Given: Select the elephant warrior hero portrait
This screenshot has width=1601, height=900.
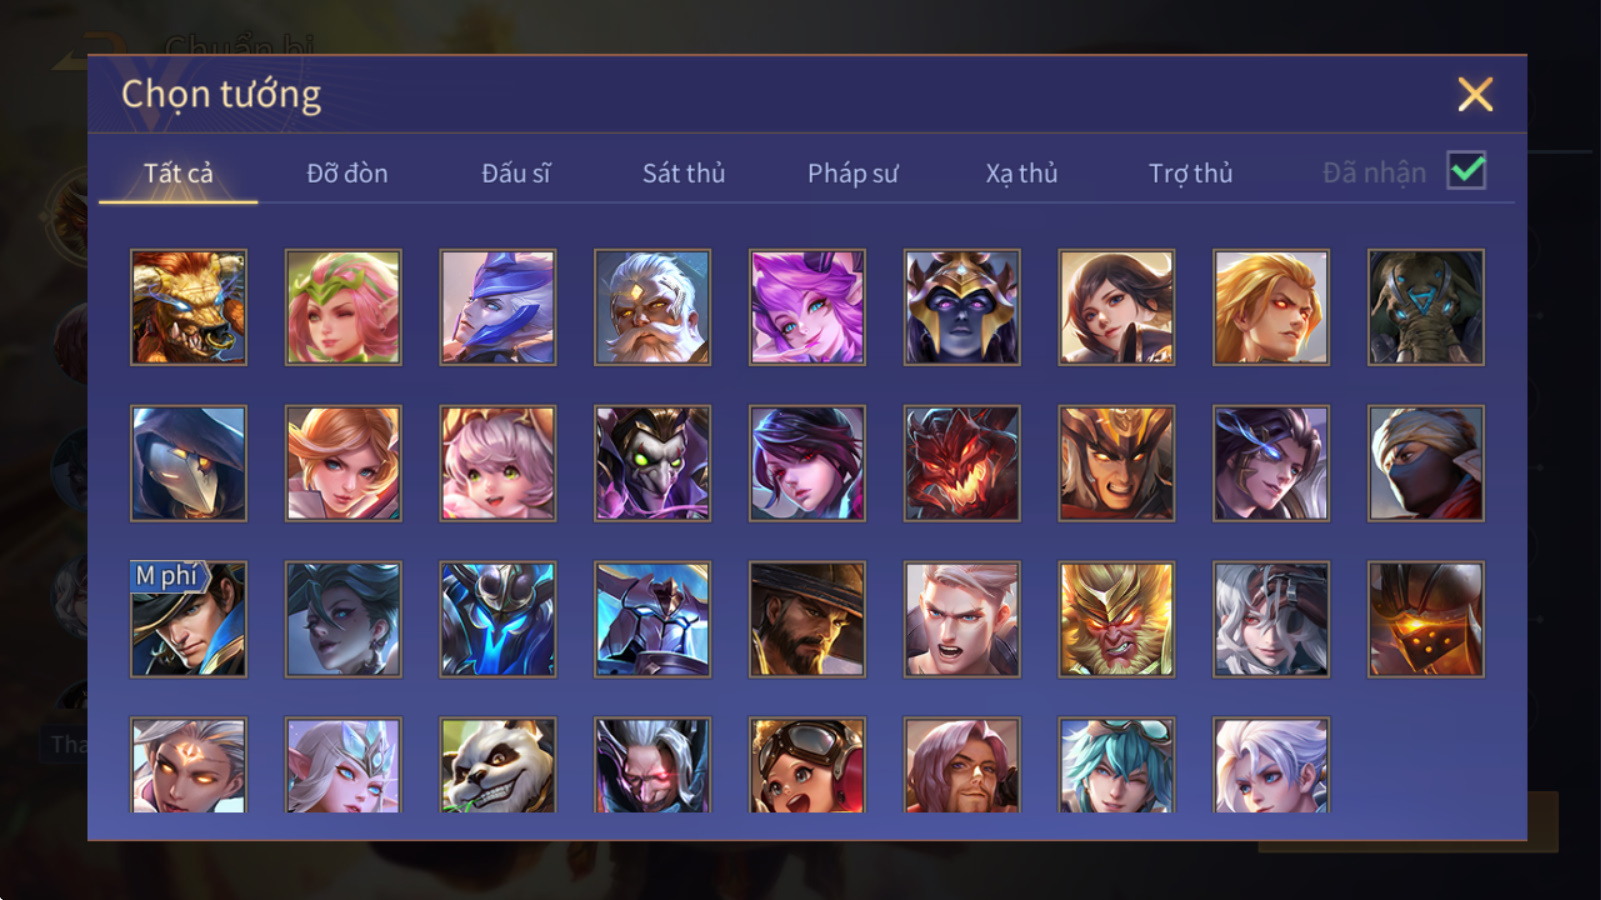Looking at the screenshot, I should click(x=1426, y=307).
